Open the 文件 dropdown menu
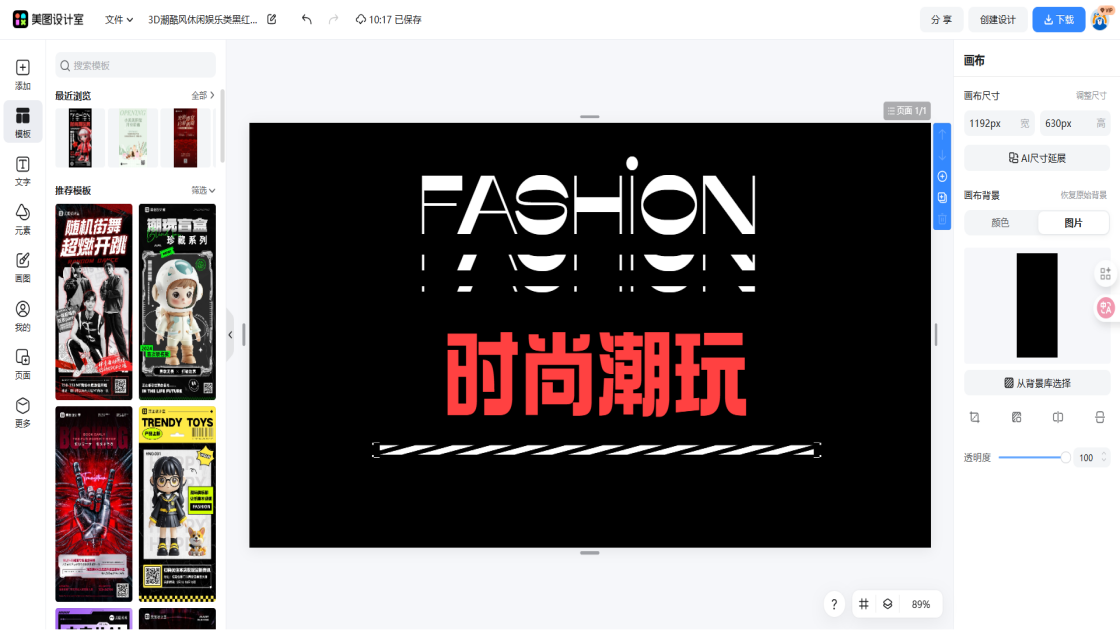The height and width of the screenshot is (630, 1120). coord(119,19)
